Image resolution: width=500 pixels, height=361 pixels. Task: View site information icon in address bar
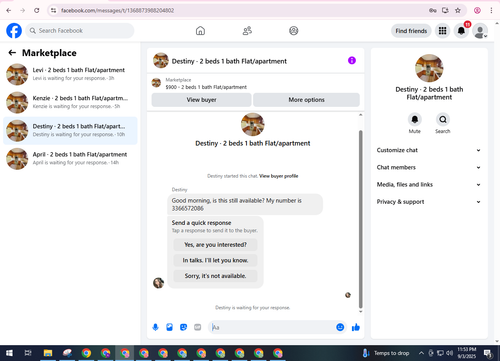pos(53,10)
